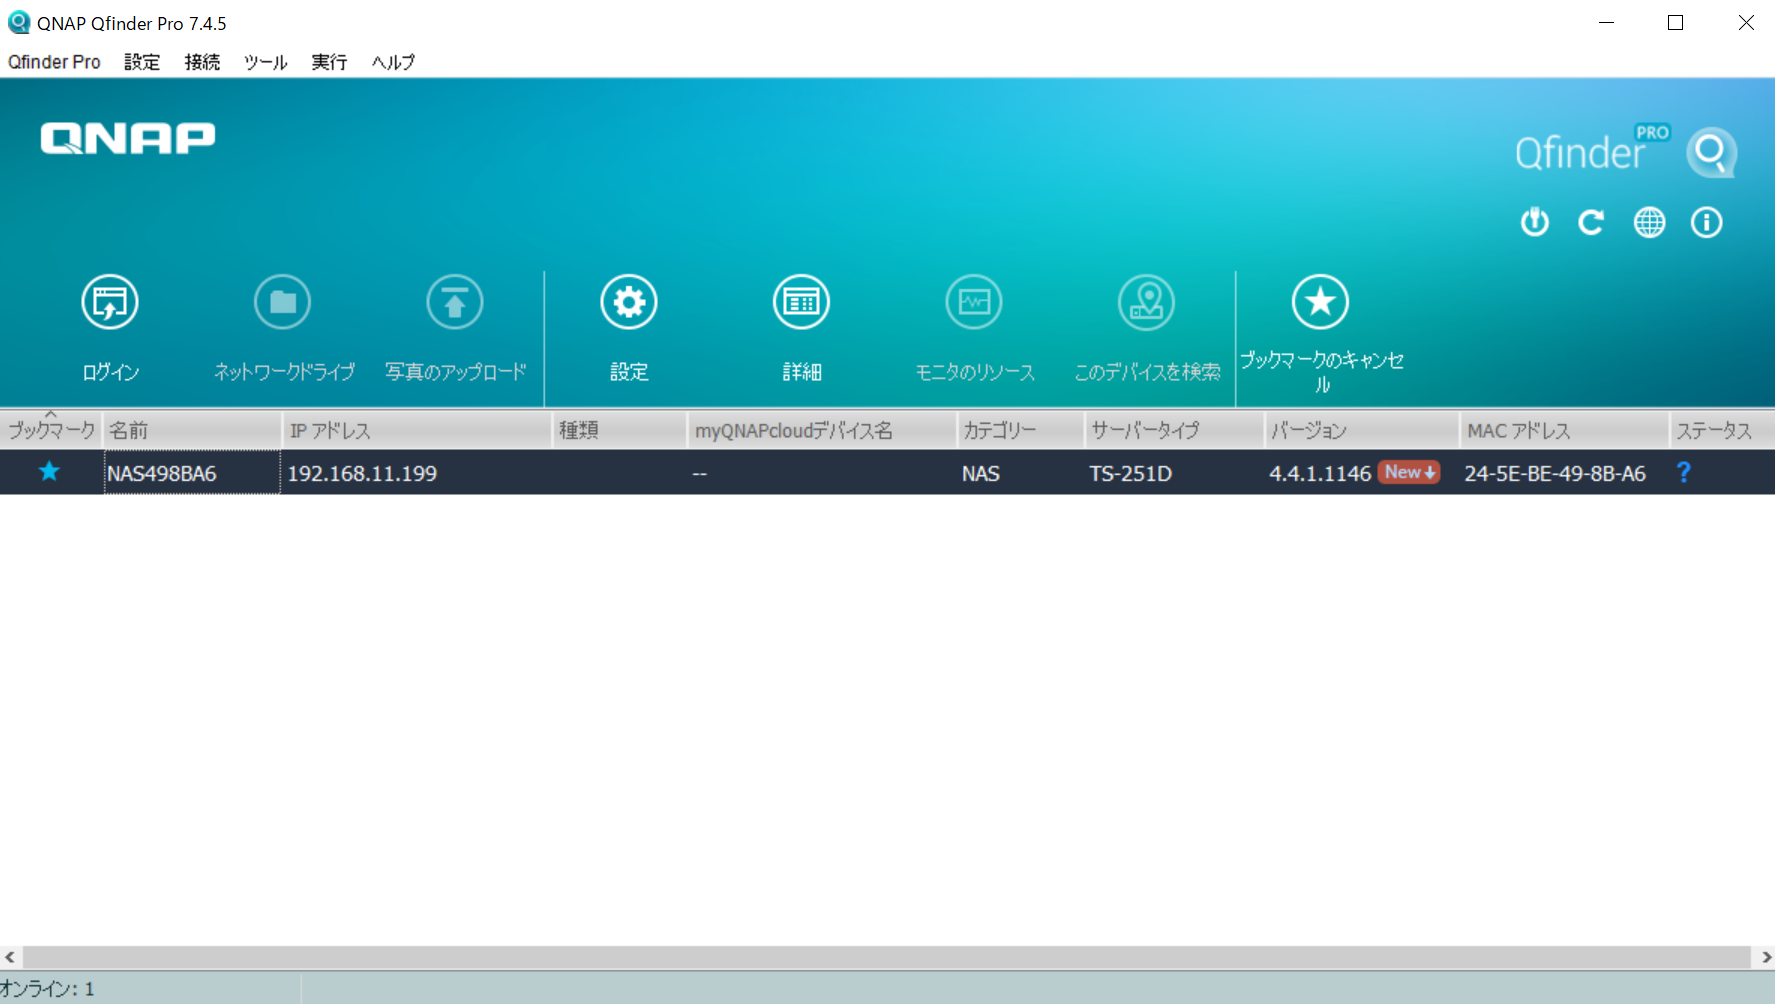
Task: Toggle the bookmark star for NAS498BA6
Action: (48, 472)
